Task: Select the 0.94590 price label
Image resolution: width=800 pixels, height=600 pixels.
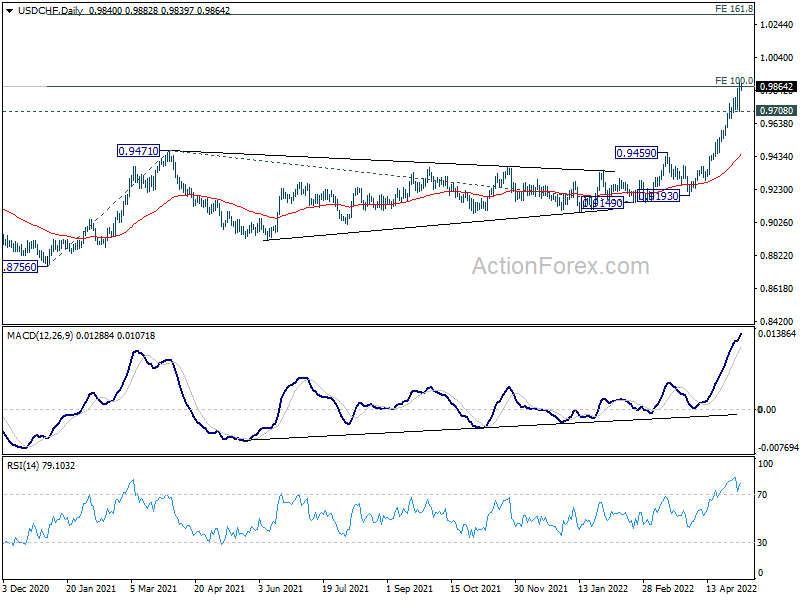Action: [636, 153]
